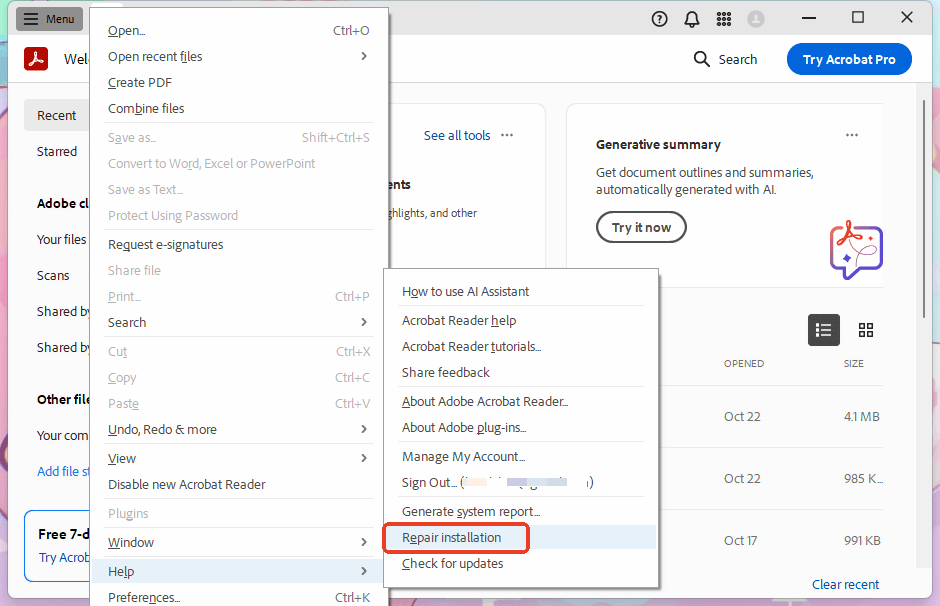Click file row sized 4.1 MB

pyautogui.click(x=770, y=417)
